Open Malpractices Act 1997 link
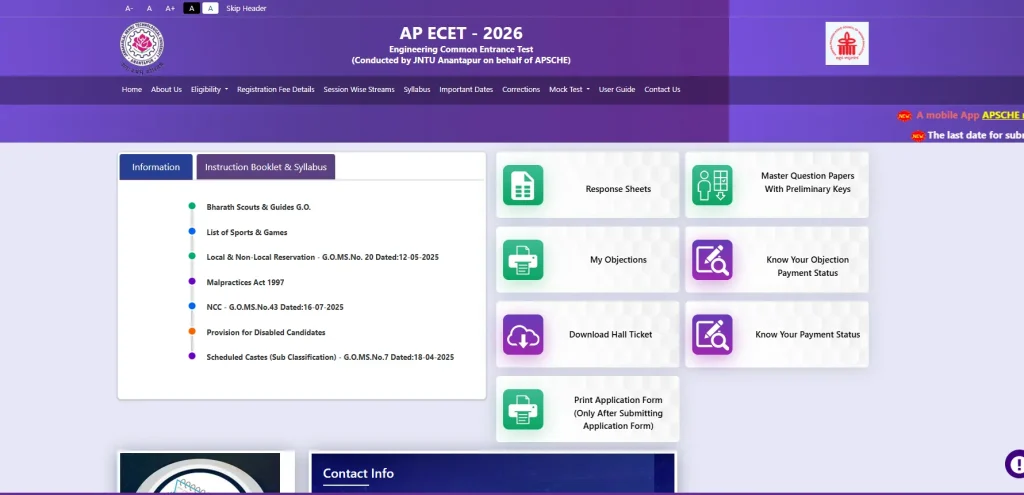The height and width of the screenshot is (495, 1024). (x=245, y=283)
